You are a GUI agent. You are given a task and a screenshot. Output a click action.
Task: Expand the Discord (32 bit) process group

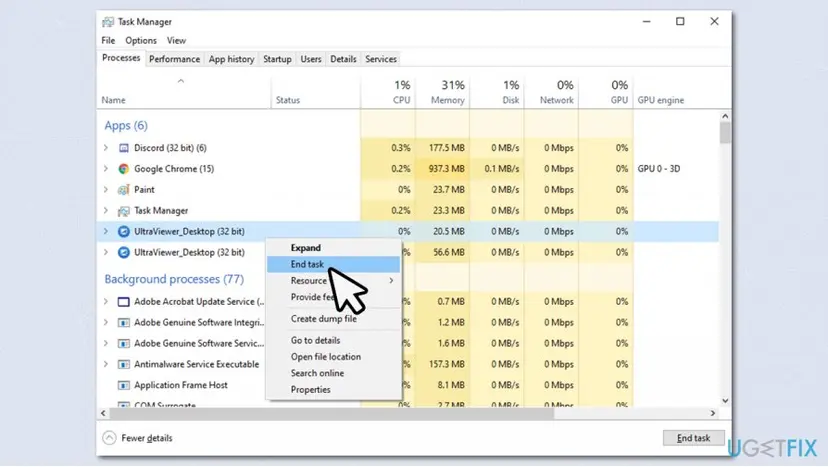tap(106, 148)
